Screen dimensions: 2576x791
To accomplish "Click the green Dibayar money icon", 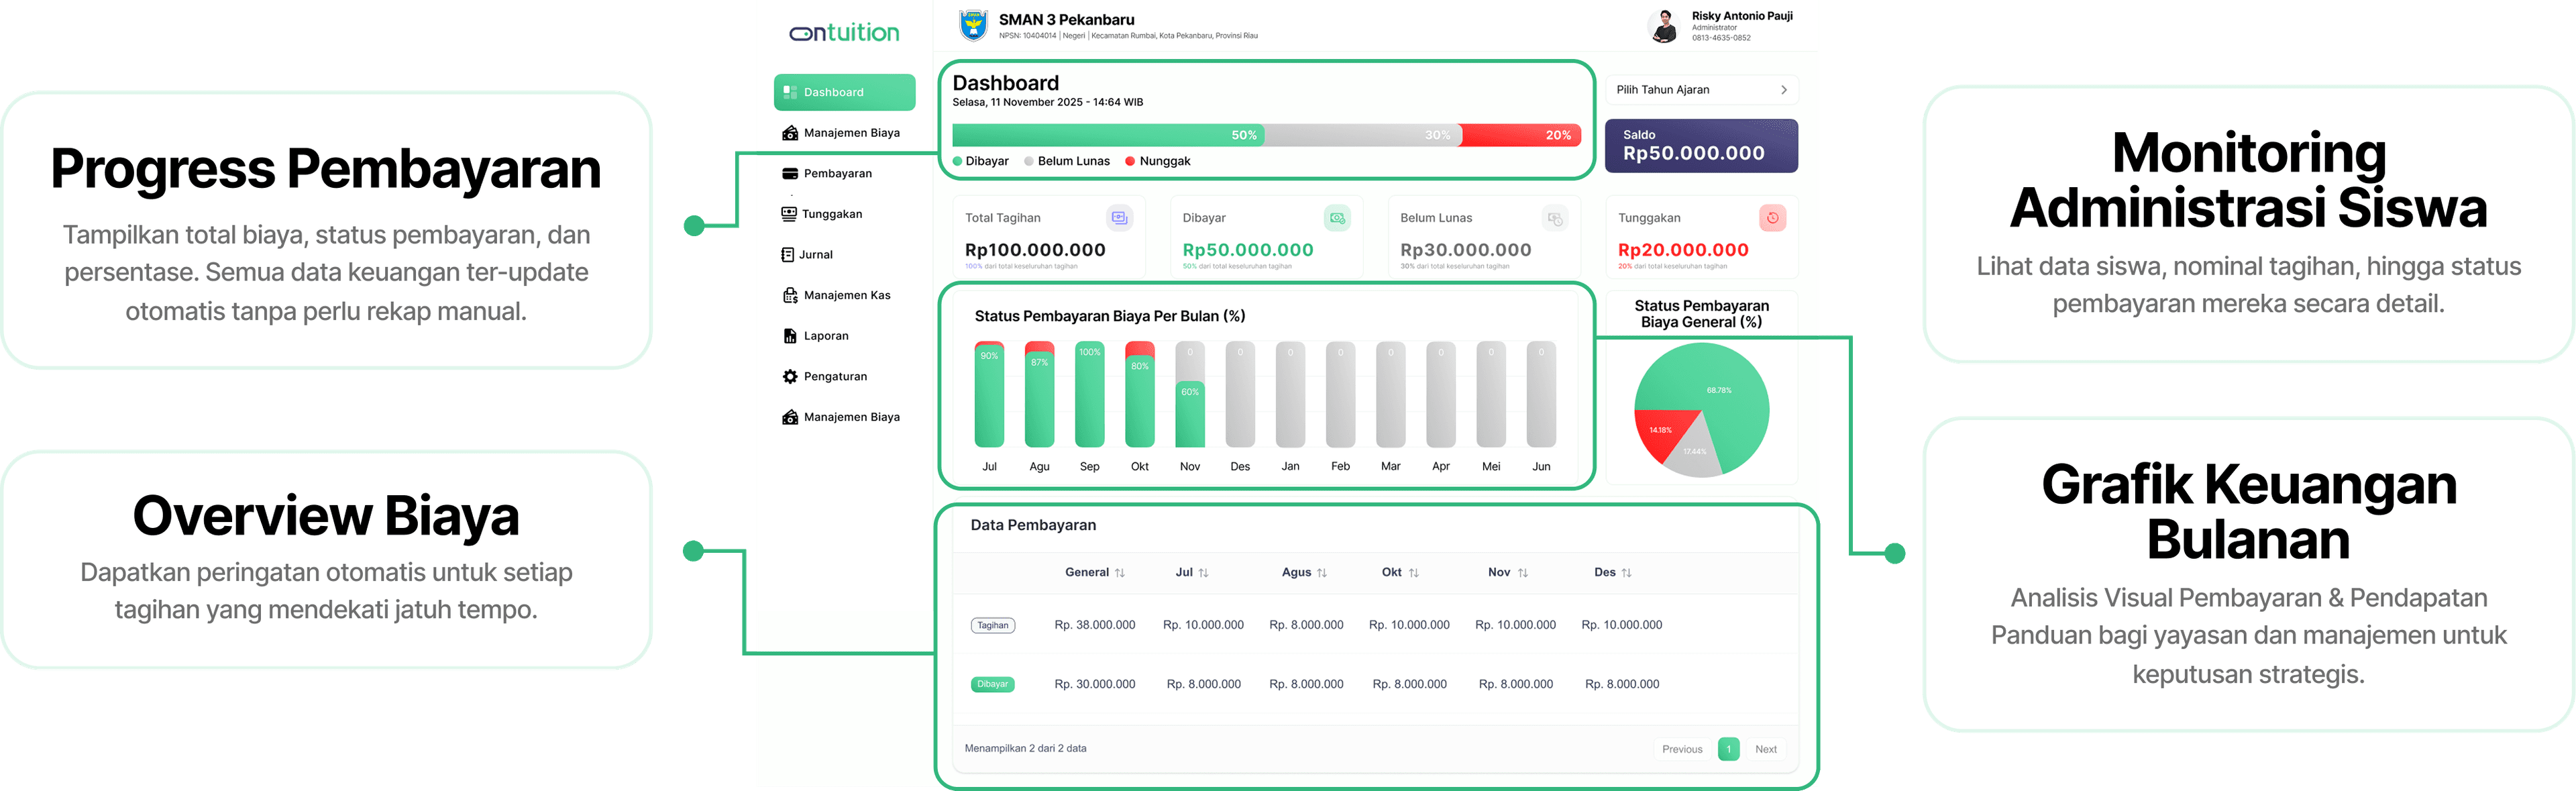I will (x=1337, y=218).
